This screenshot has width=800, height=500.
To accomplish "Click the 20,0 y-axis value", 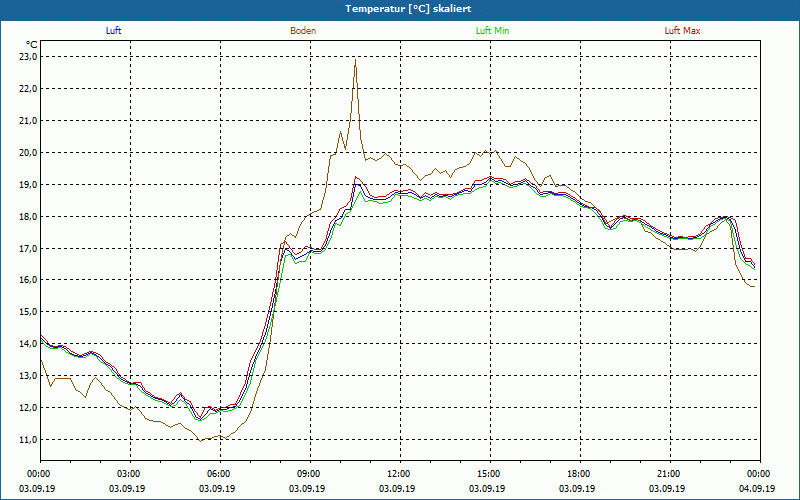I will pyautogui.click(x=29, y=153).
